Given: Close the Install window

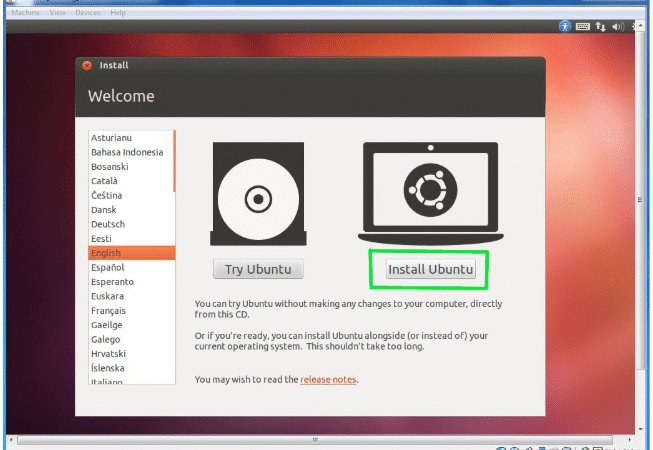Looking at the screenshot, I should coord(87,65).
